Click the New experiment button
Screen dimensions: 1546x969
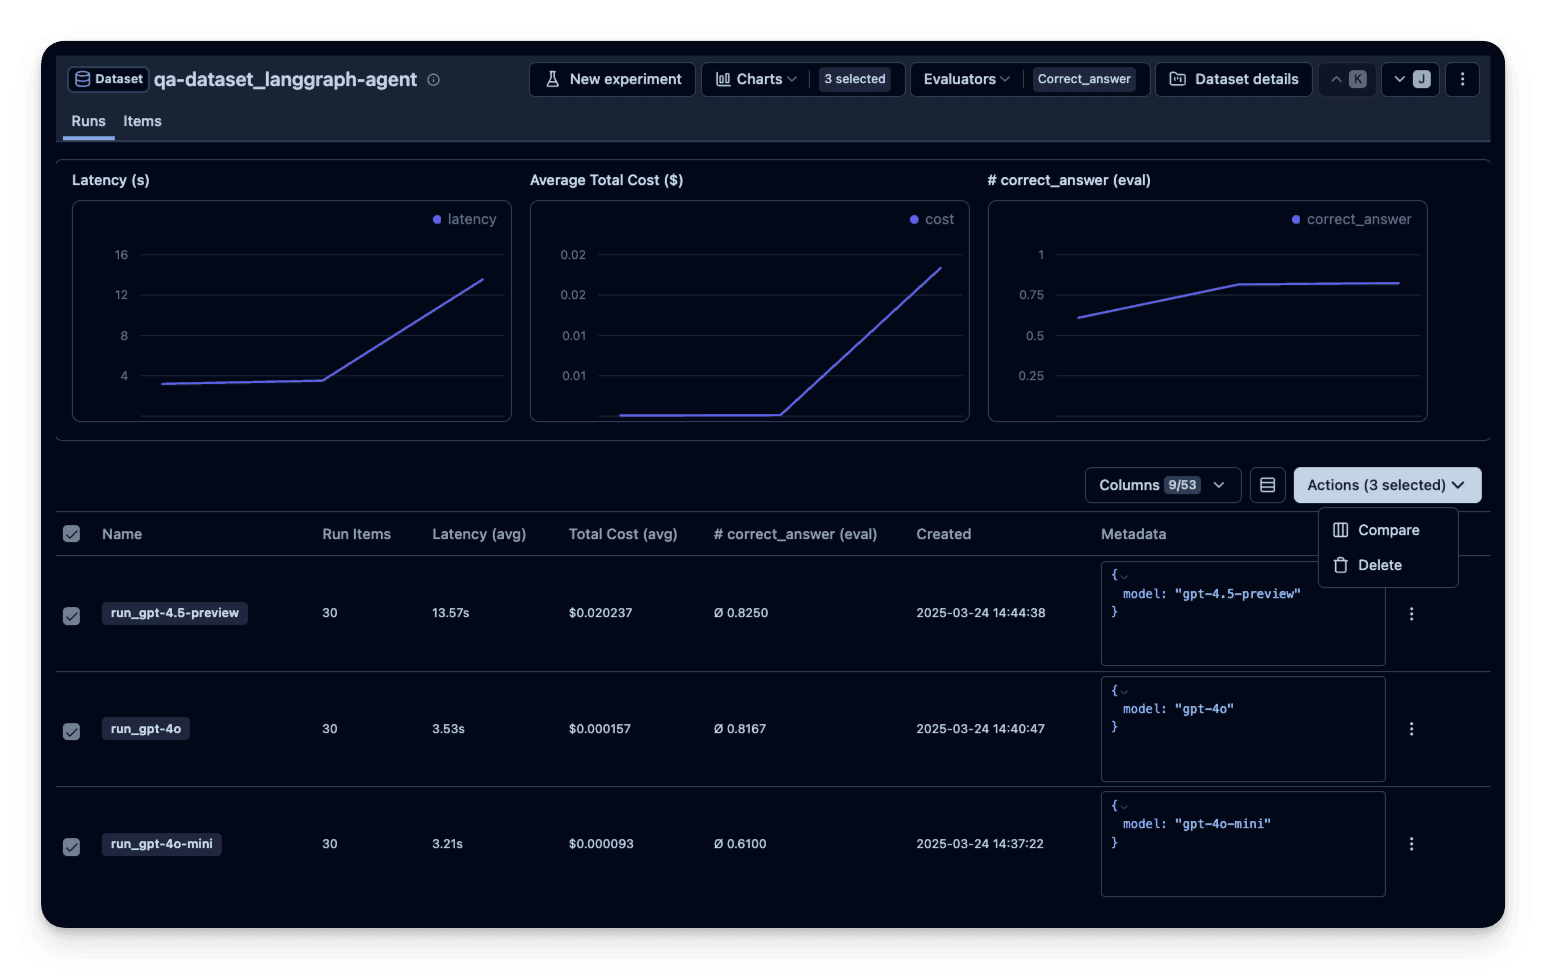(x=612, y=79)
